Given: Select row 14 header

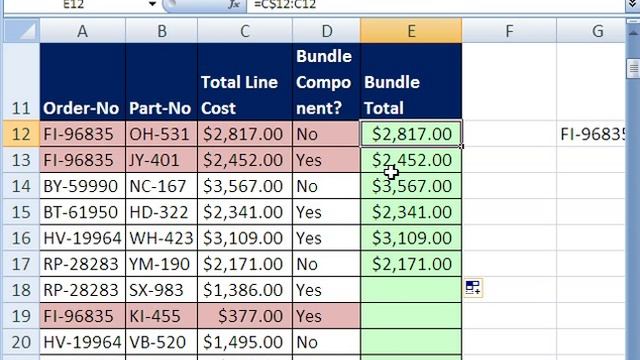Looking at the screenshot, I should point(22,186).
